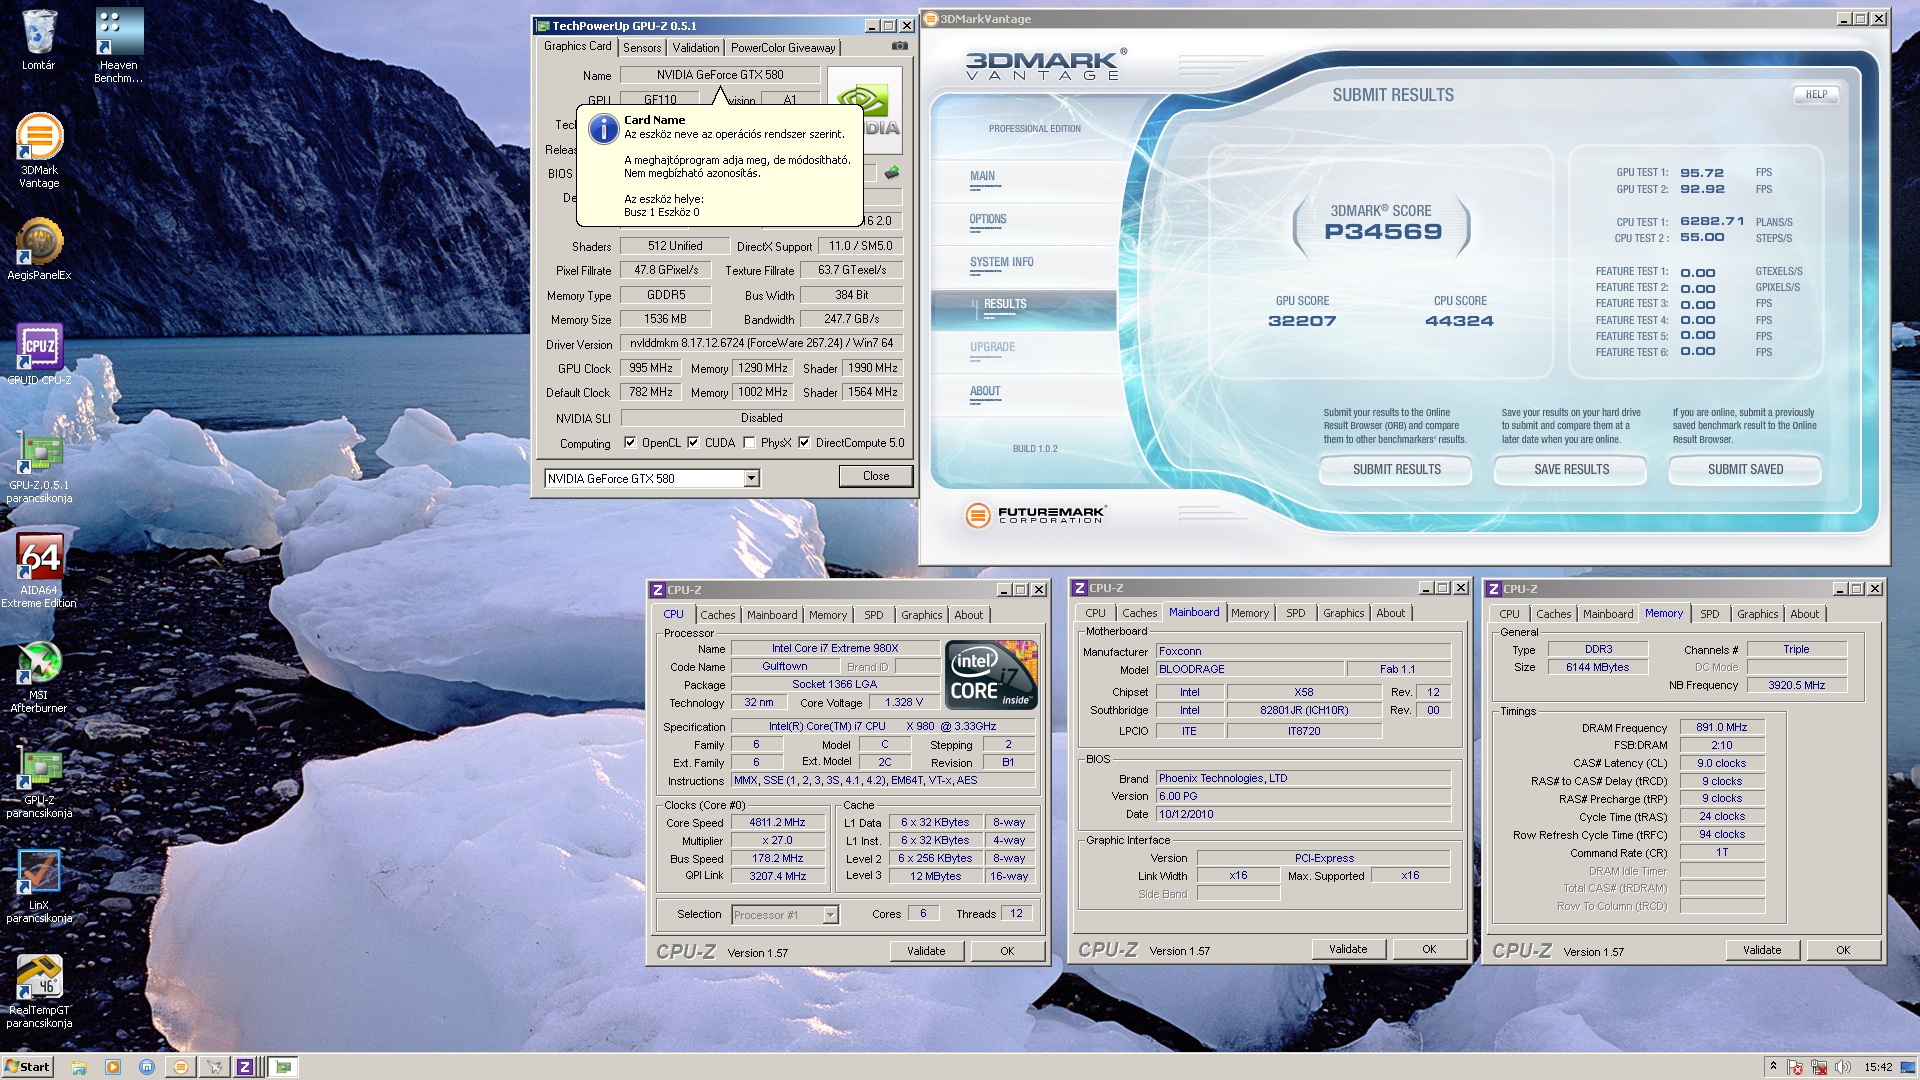
Task: Click the Start button
Action: [27, 1067]
